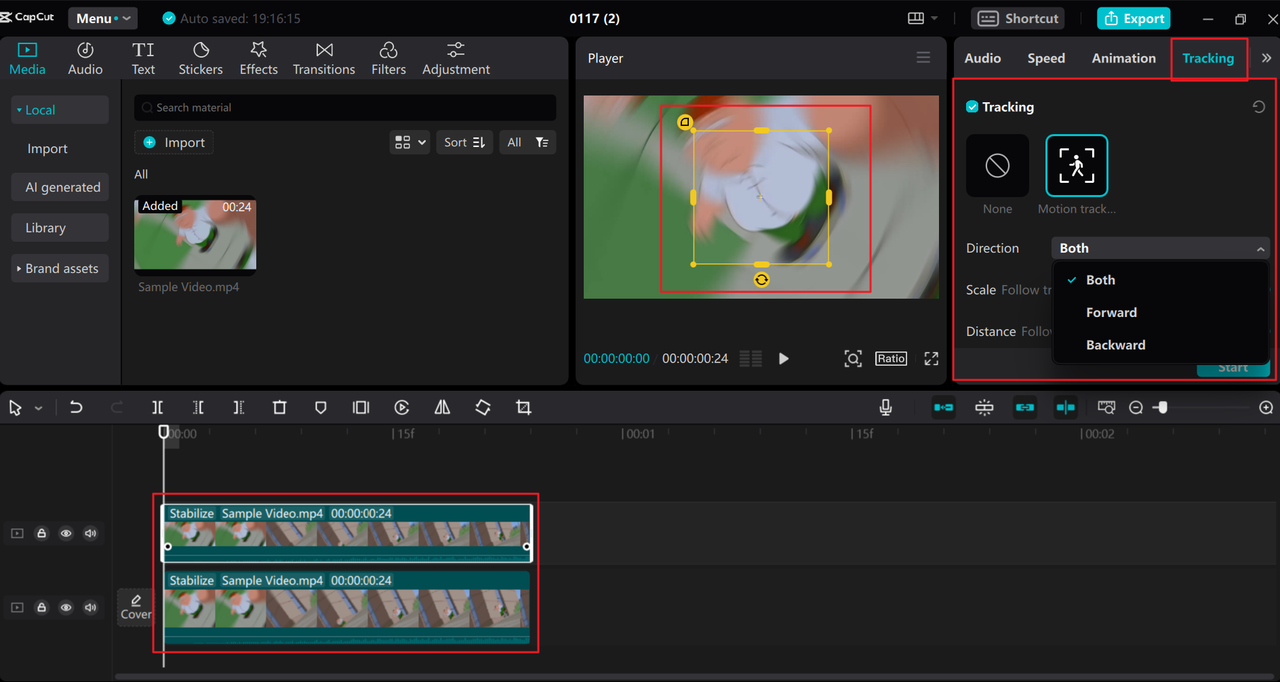
Task: Click the rotate handle below tracking box
Action: coord(761,280)
